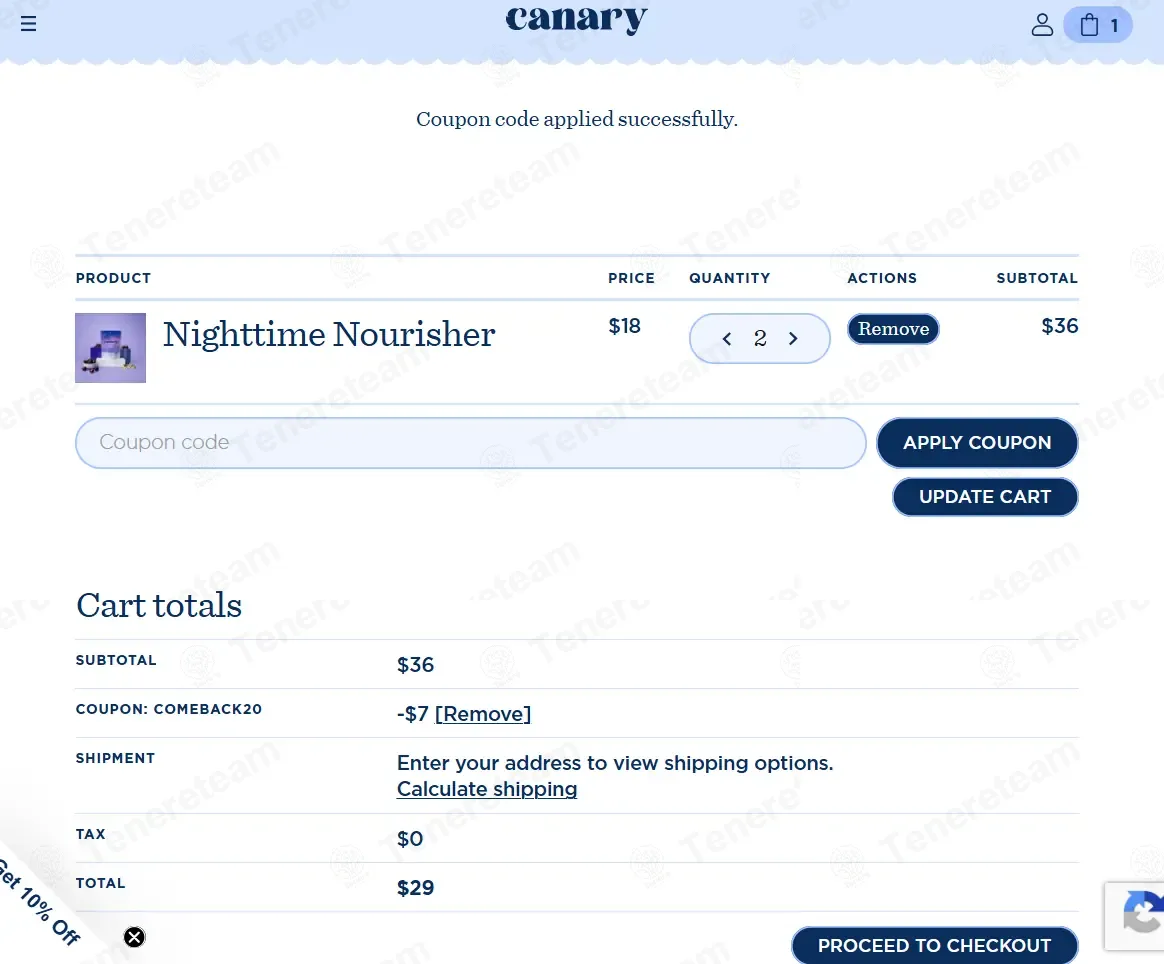Click the Apply Coupon button
Viewport: 1164px width, 964px height.
[977, 443]
